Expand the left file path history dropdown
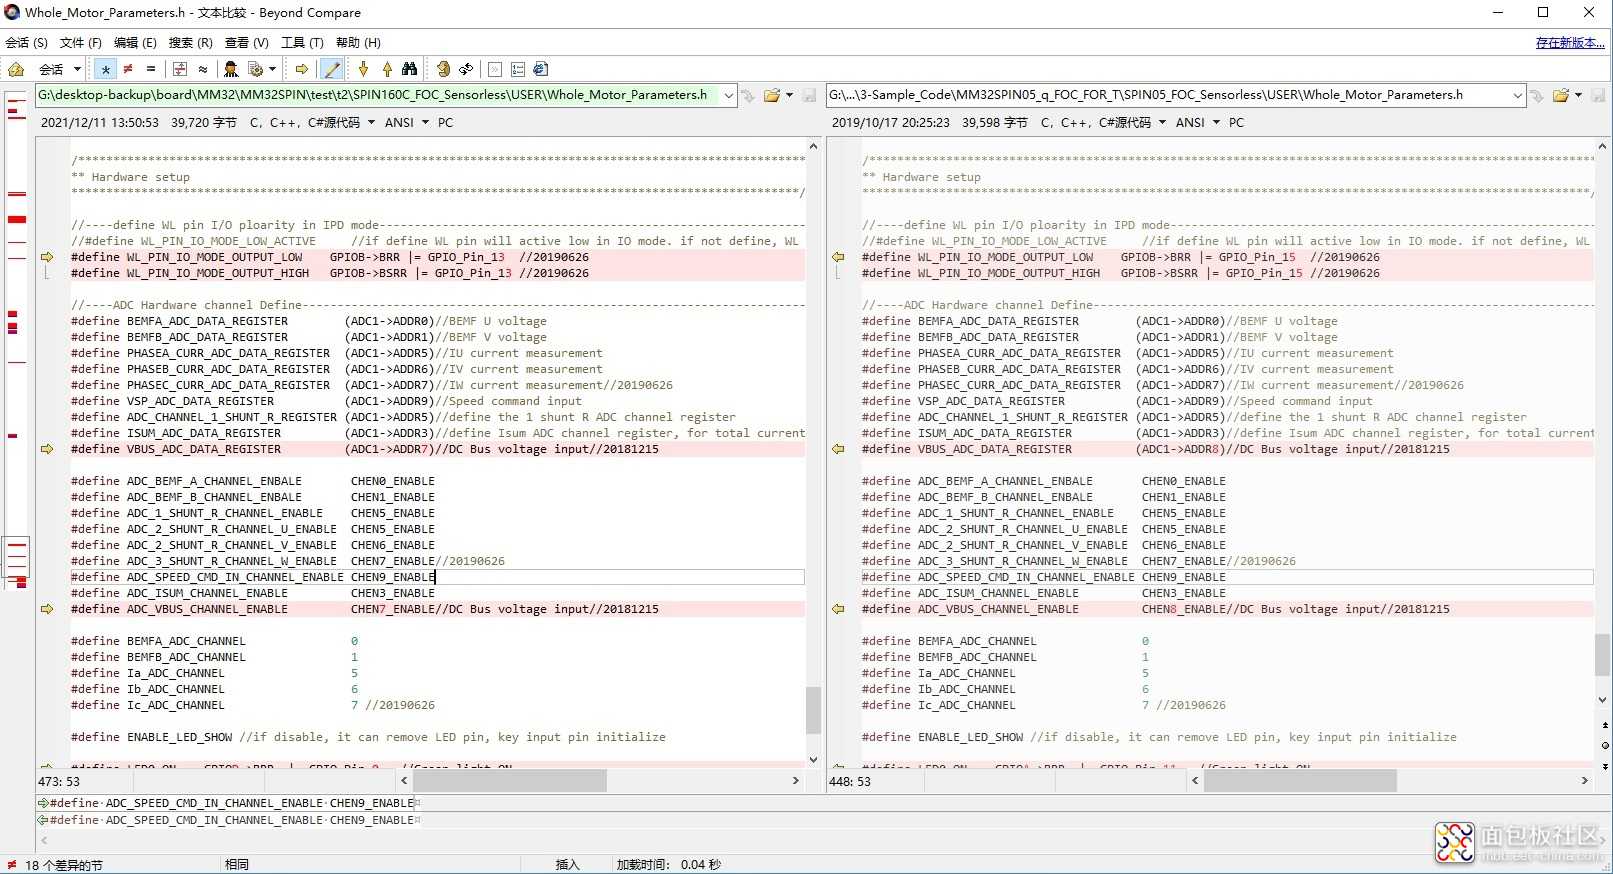1613x874 pixels. coord(729,95)
